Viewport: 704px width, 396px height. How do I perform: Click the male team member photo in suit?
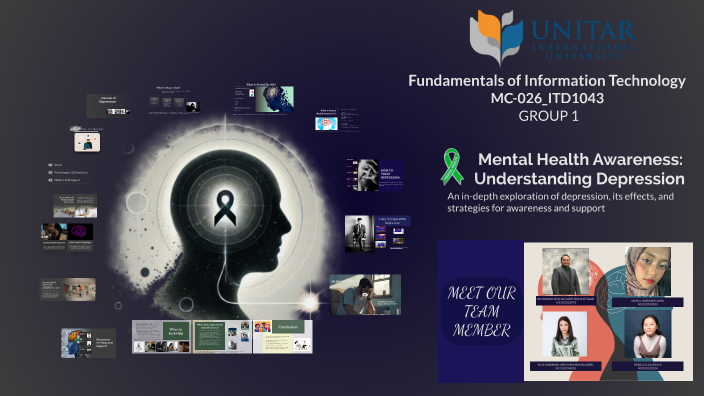[x=566, y=272]
